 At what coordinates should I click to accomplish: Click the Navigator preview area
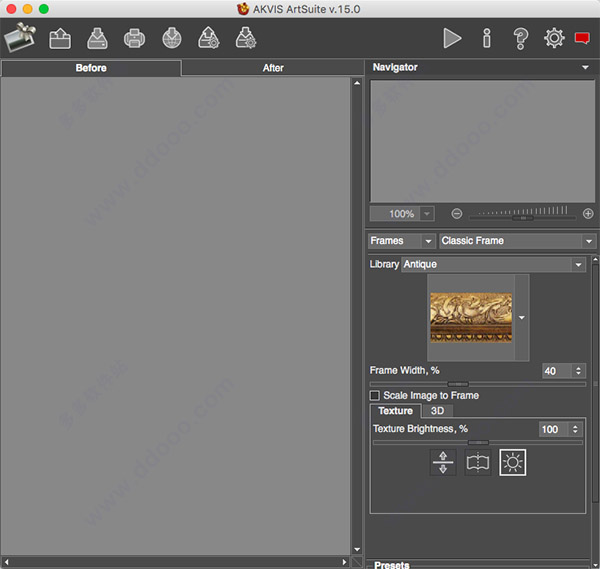482,141
